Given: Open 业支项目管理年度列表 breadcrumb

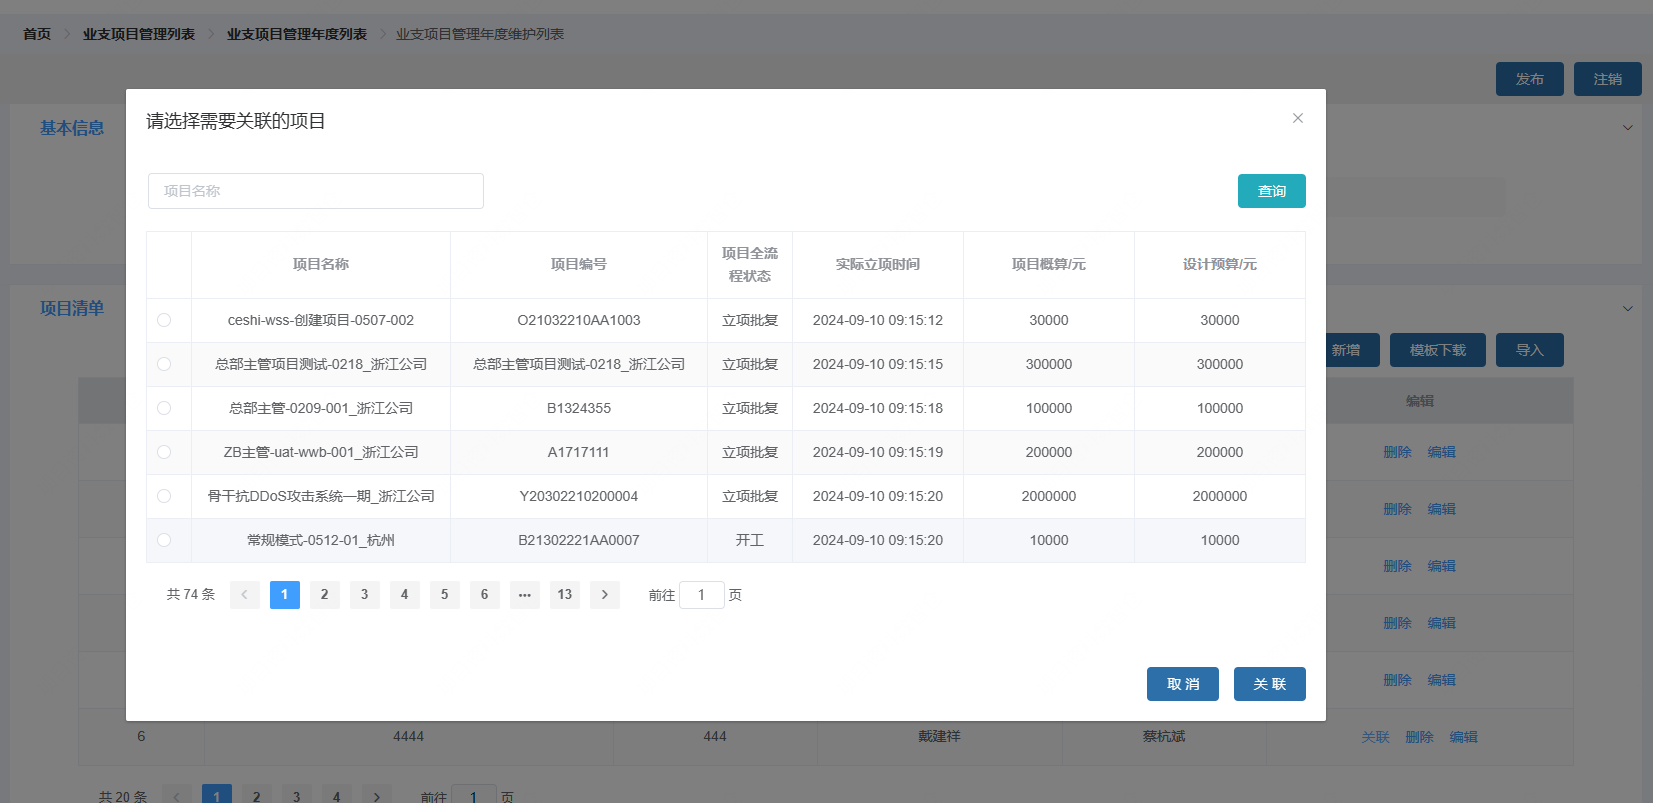Looking at the screenshot, I should click(297, 34).
